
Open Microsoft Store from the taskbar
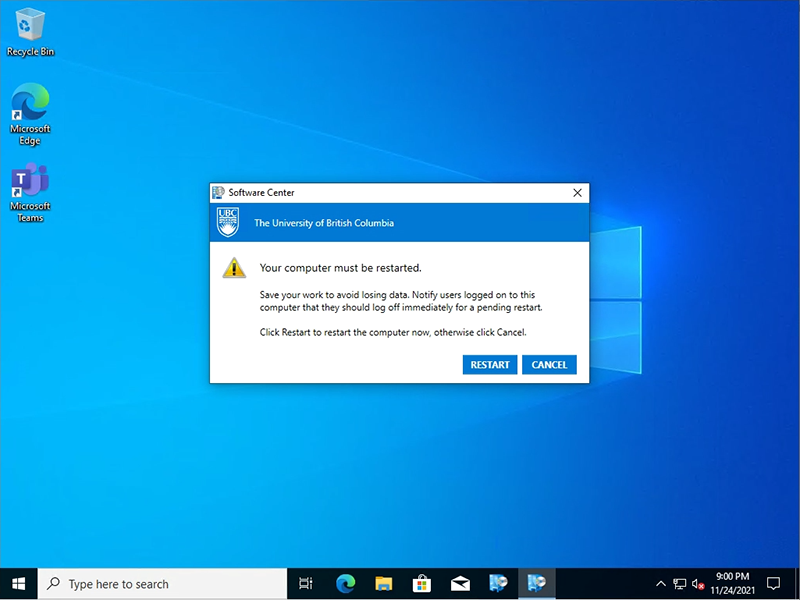421,584
